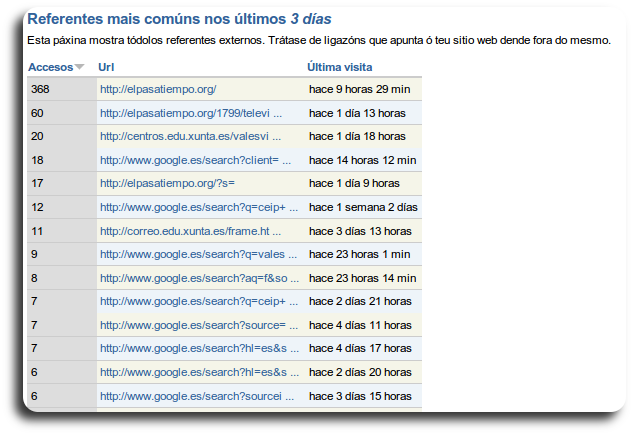
Task: Open the google.es/search?q=vales link
Action: click(199, 254)
